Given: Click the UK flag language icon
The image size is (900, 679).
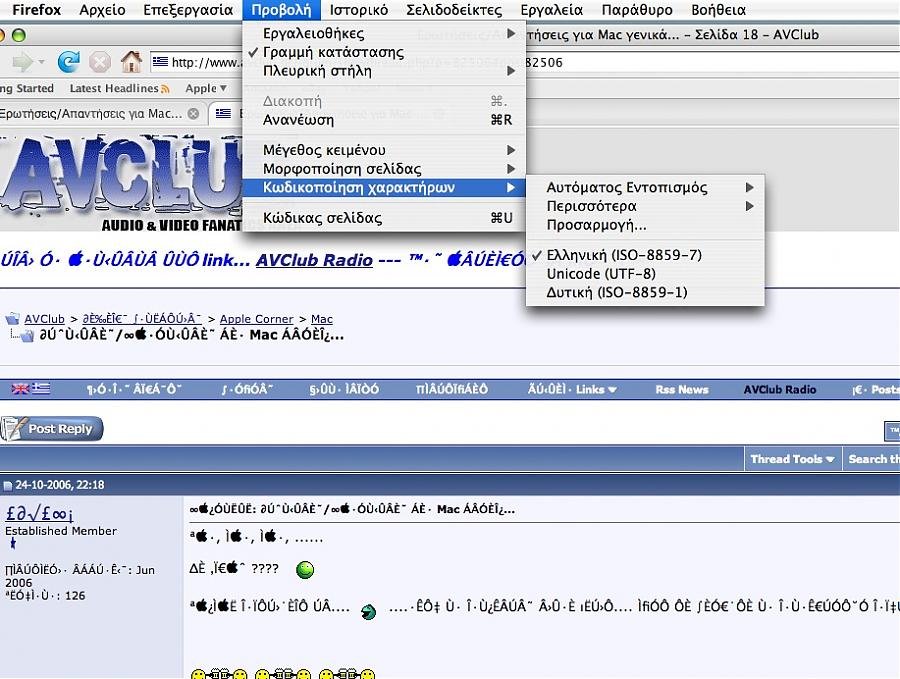Looking at the screenshot, I should point(20,389).
